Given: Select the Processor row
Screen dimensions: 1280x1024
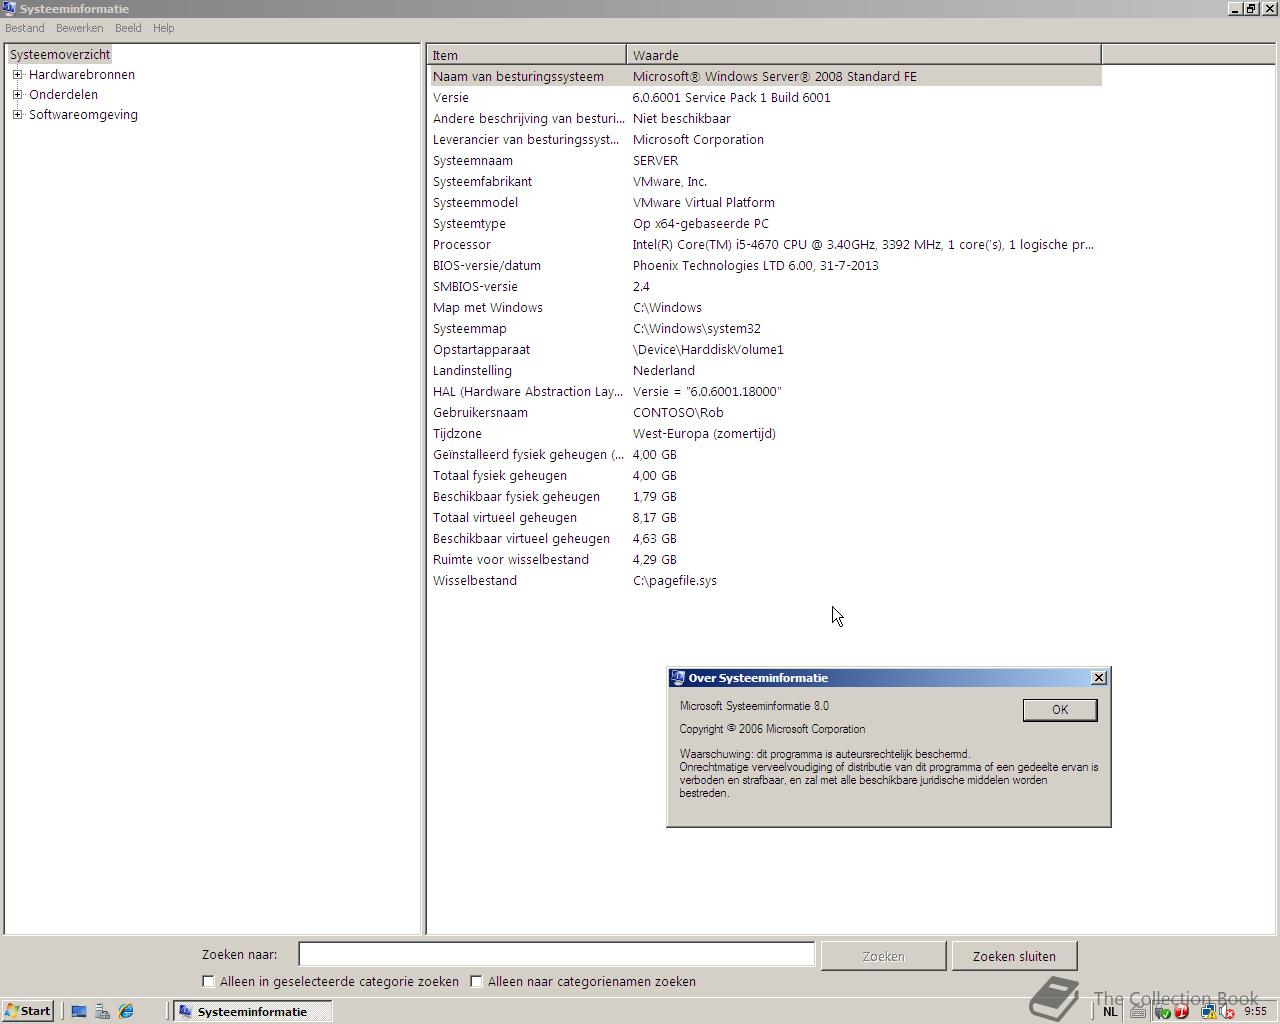Looking at the screenshot, I should [765, 244].
